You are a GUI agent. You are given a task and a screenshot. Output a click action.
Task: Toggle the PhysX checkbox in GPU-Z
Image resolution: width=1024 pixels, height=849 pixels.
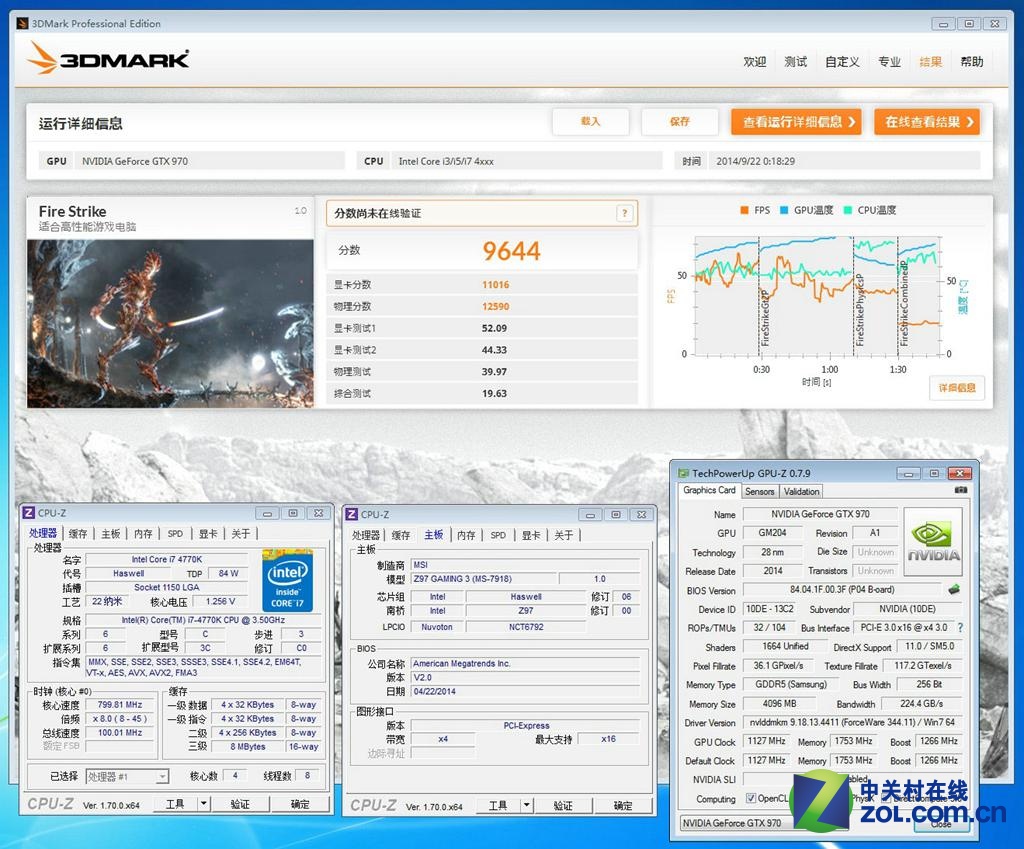(843, 799)
